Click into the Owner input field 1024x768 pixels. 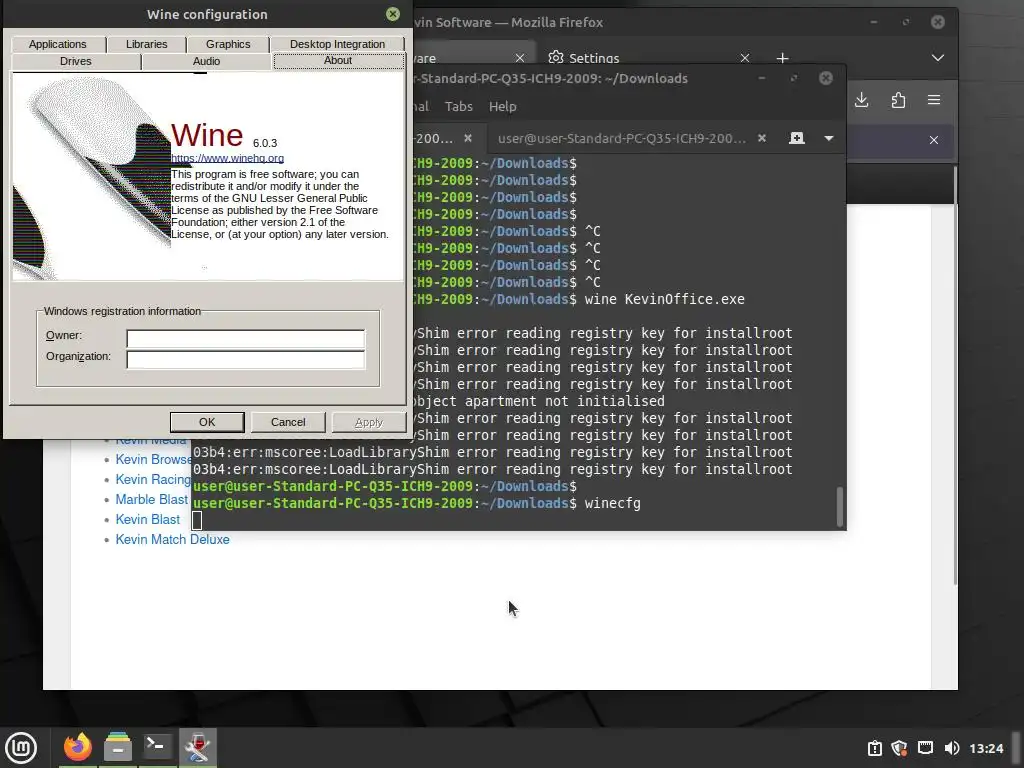tap(246, 338)
